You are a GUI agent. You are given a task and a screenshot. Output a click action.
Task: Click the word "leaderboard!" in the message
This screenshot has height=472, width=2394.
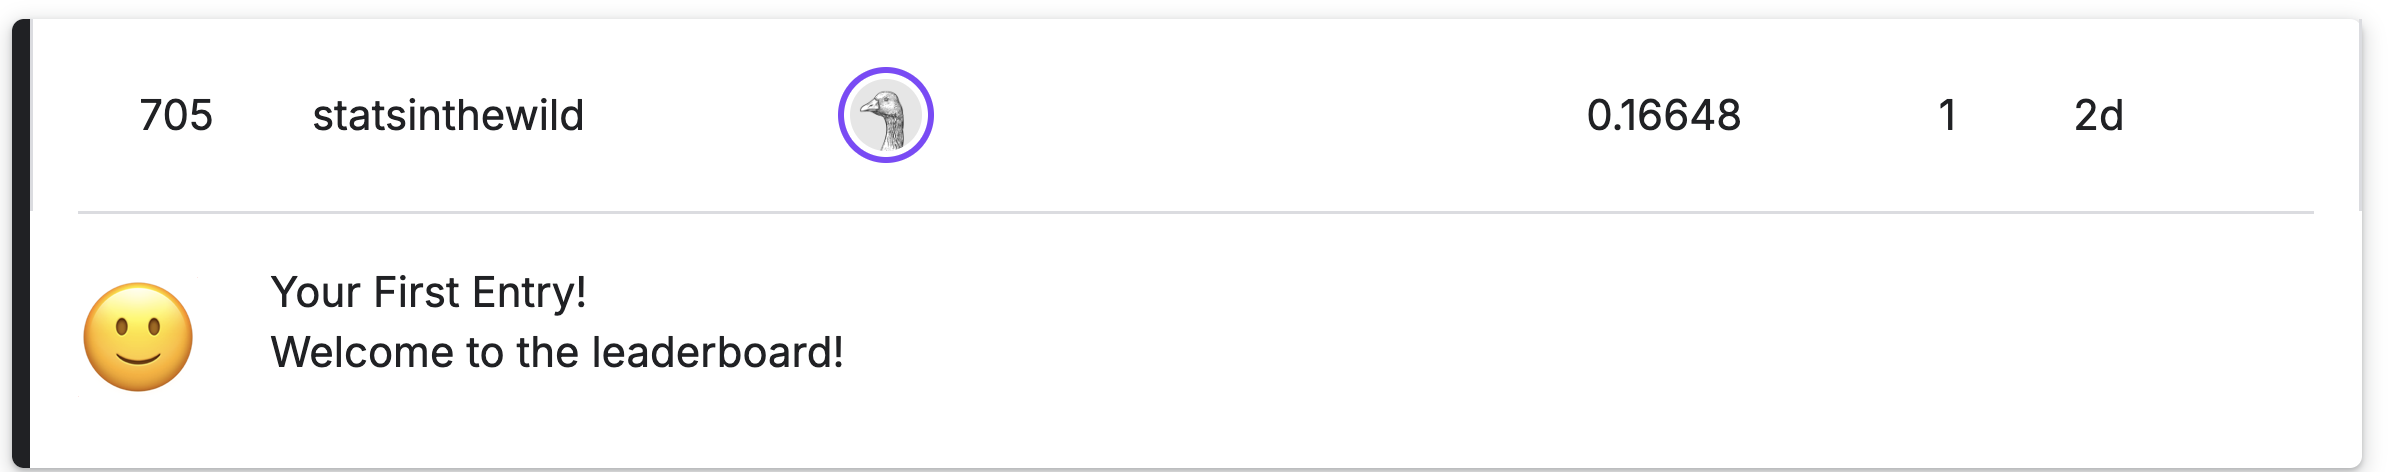(x=718, y=353)
